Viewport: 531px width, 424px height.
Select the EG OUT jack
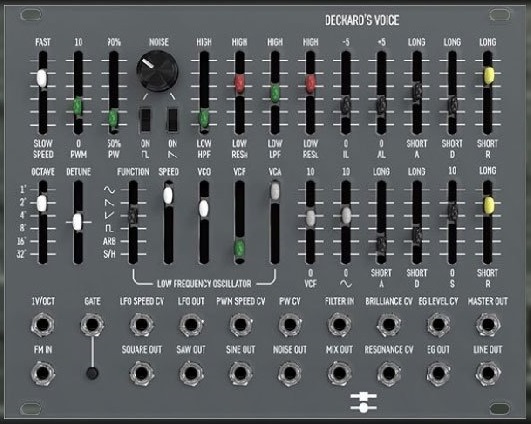438,373
